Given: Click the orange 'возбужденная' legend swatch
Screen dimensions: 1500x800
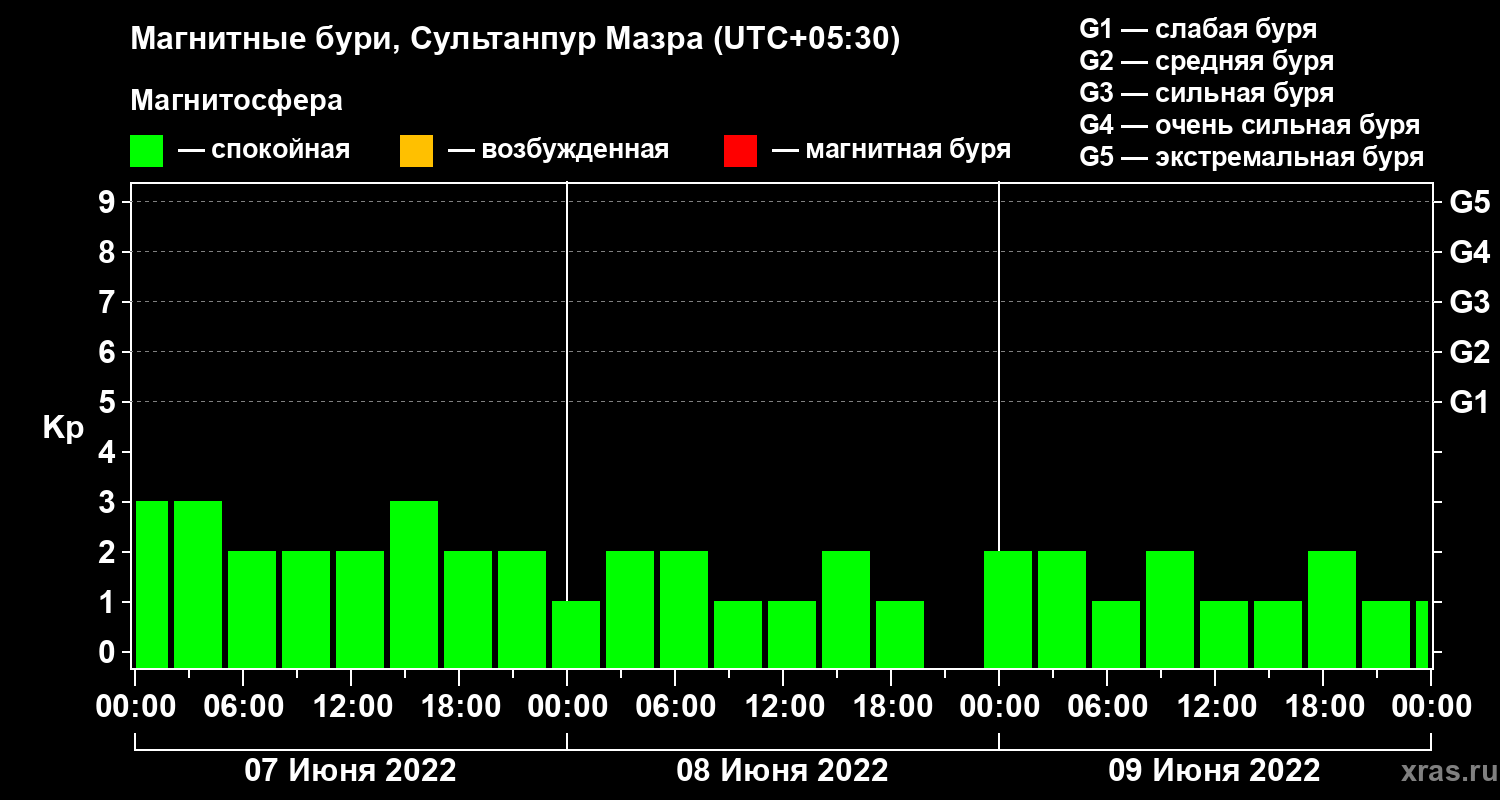Looking at the screenshot, I should 416,151.
